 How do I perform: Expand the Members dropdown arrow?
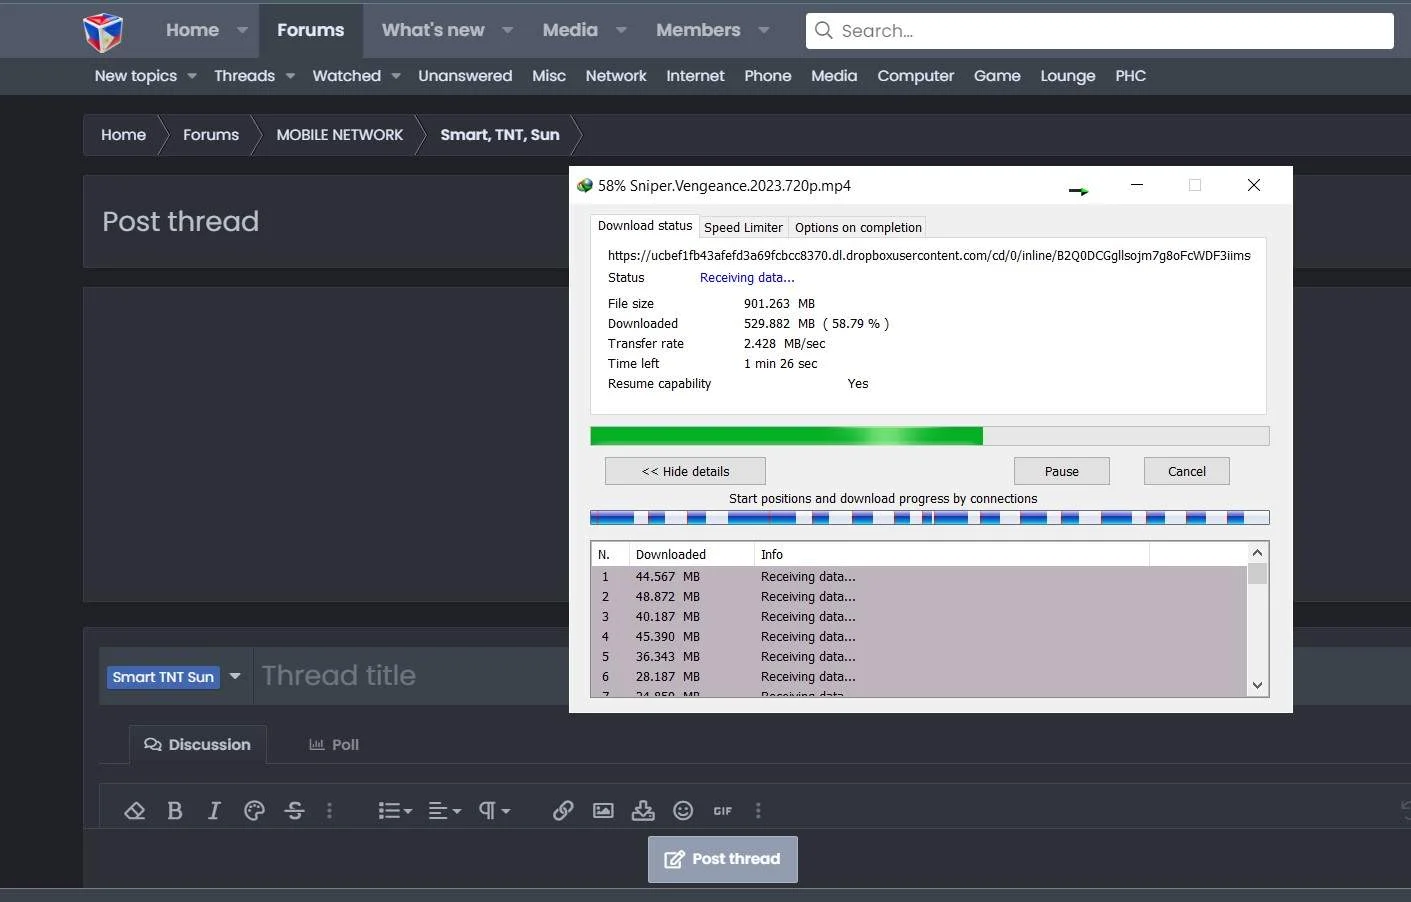click(764, 30)
